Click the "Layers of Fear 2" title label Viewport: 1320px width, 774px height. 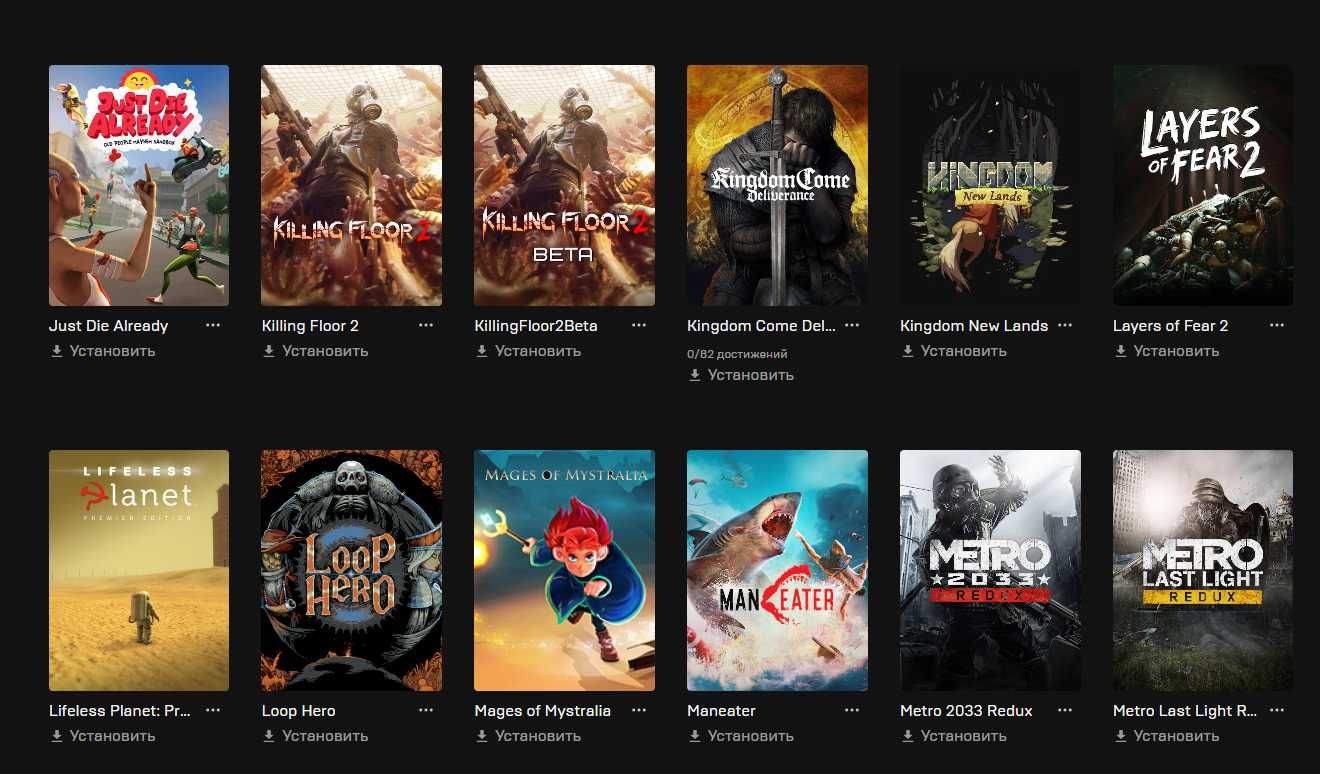1171,326
